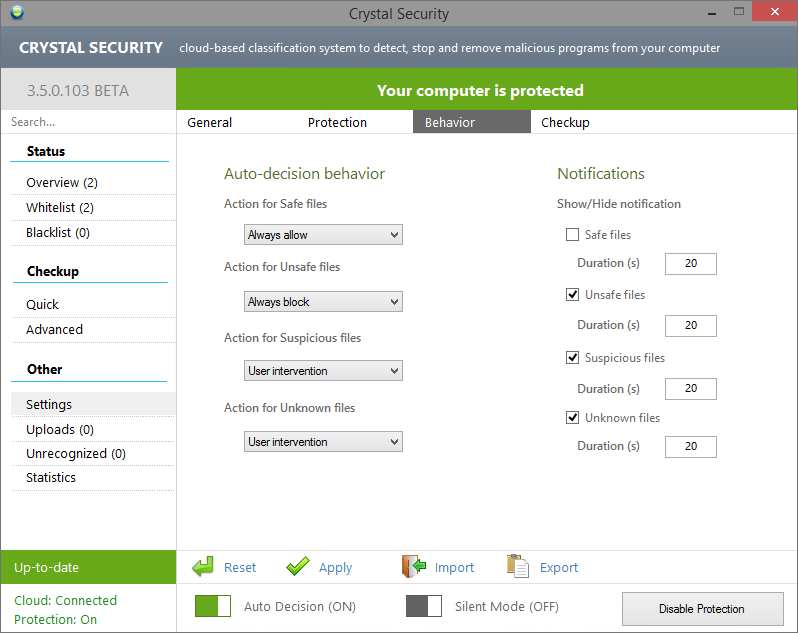This screenshot has height=633, width=798.
Task: Uncheck the Unsafe files notification checkbox
Action: click(x=573, y=295)
